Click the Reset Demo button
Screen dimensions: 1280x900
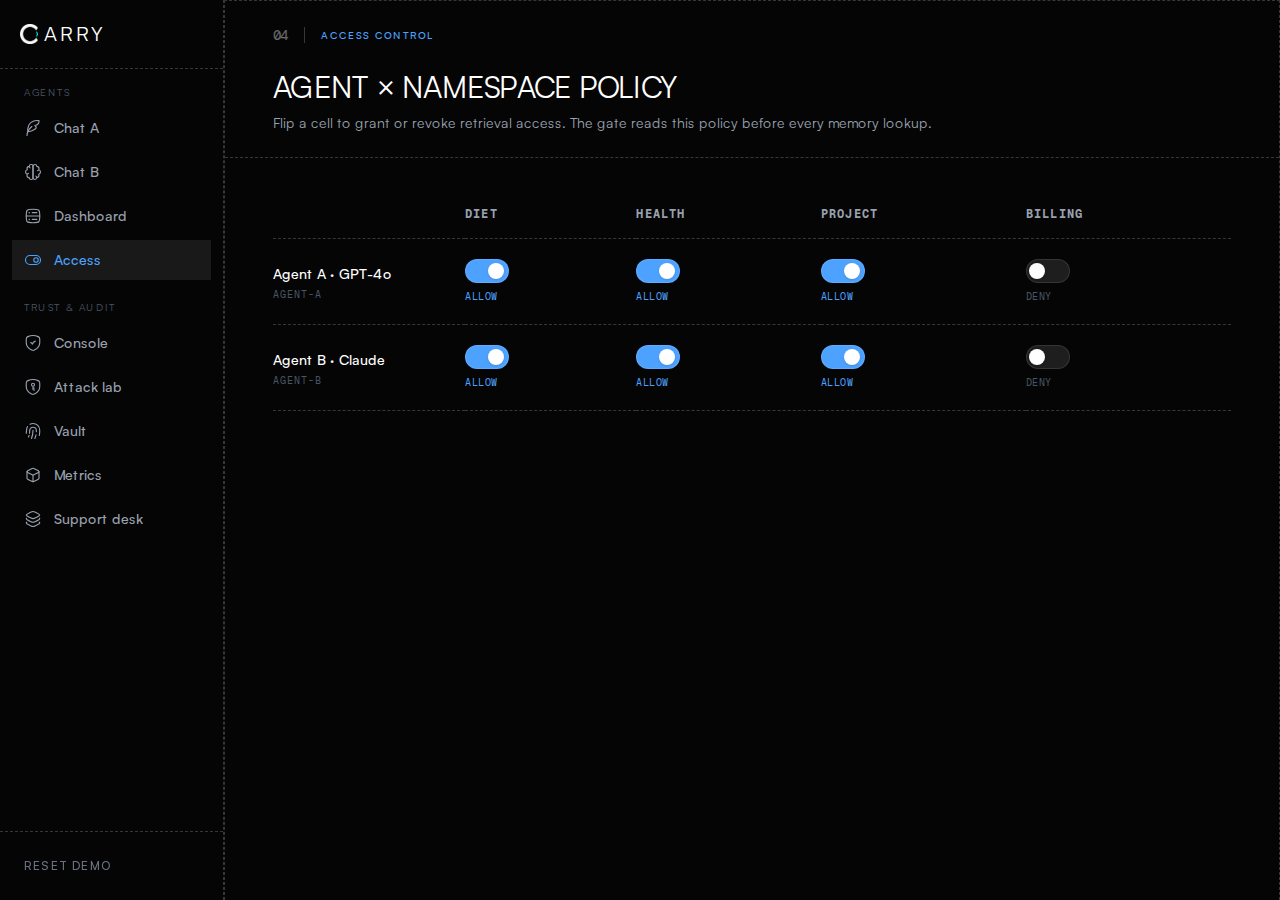68,866
